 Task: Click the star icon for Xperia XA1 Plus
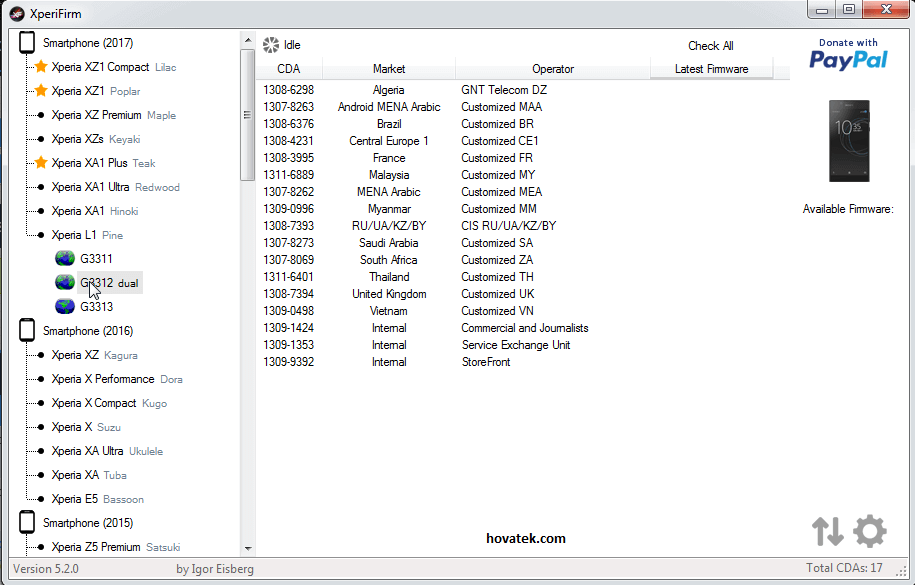[x=41, y=162]
